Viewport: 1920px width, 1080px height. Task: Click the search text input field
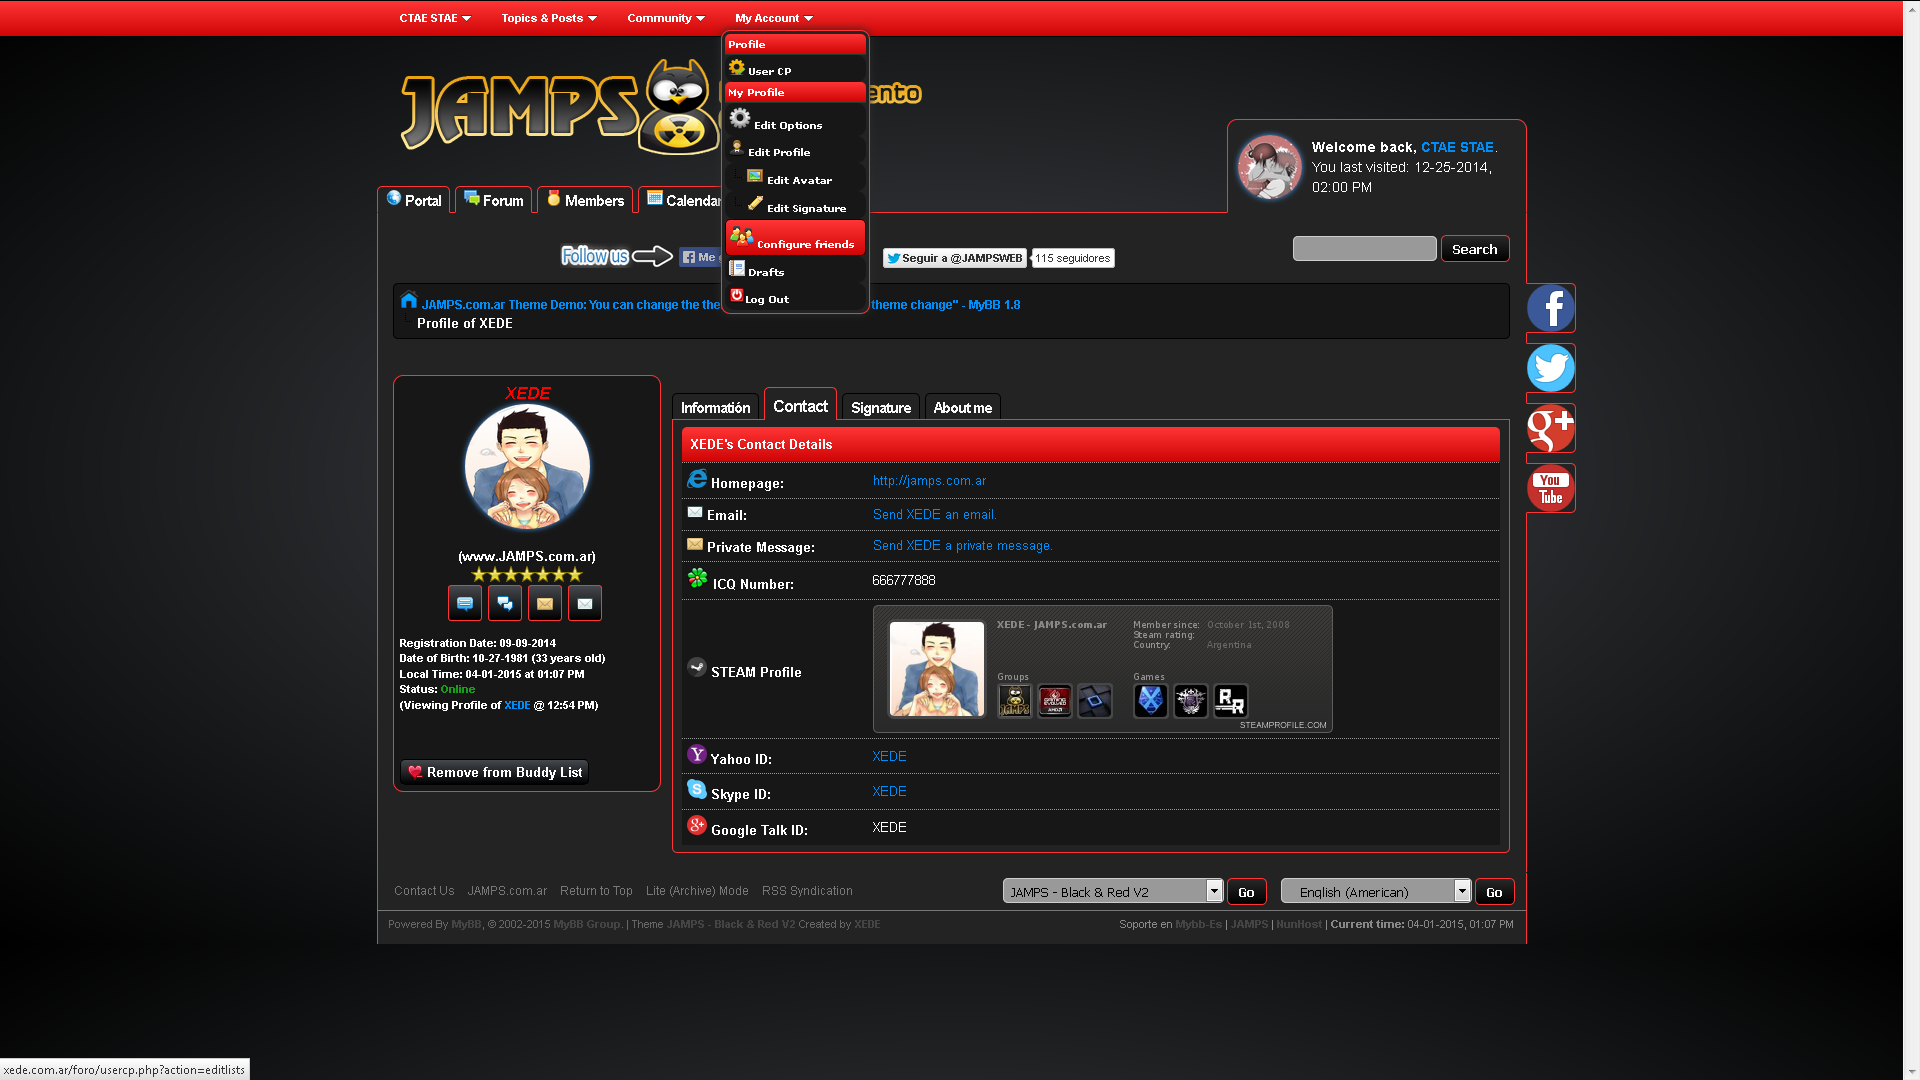click(1364, 249)
